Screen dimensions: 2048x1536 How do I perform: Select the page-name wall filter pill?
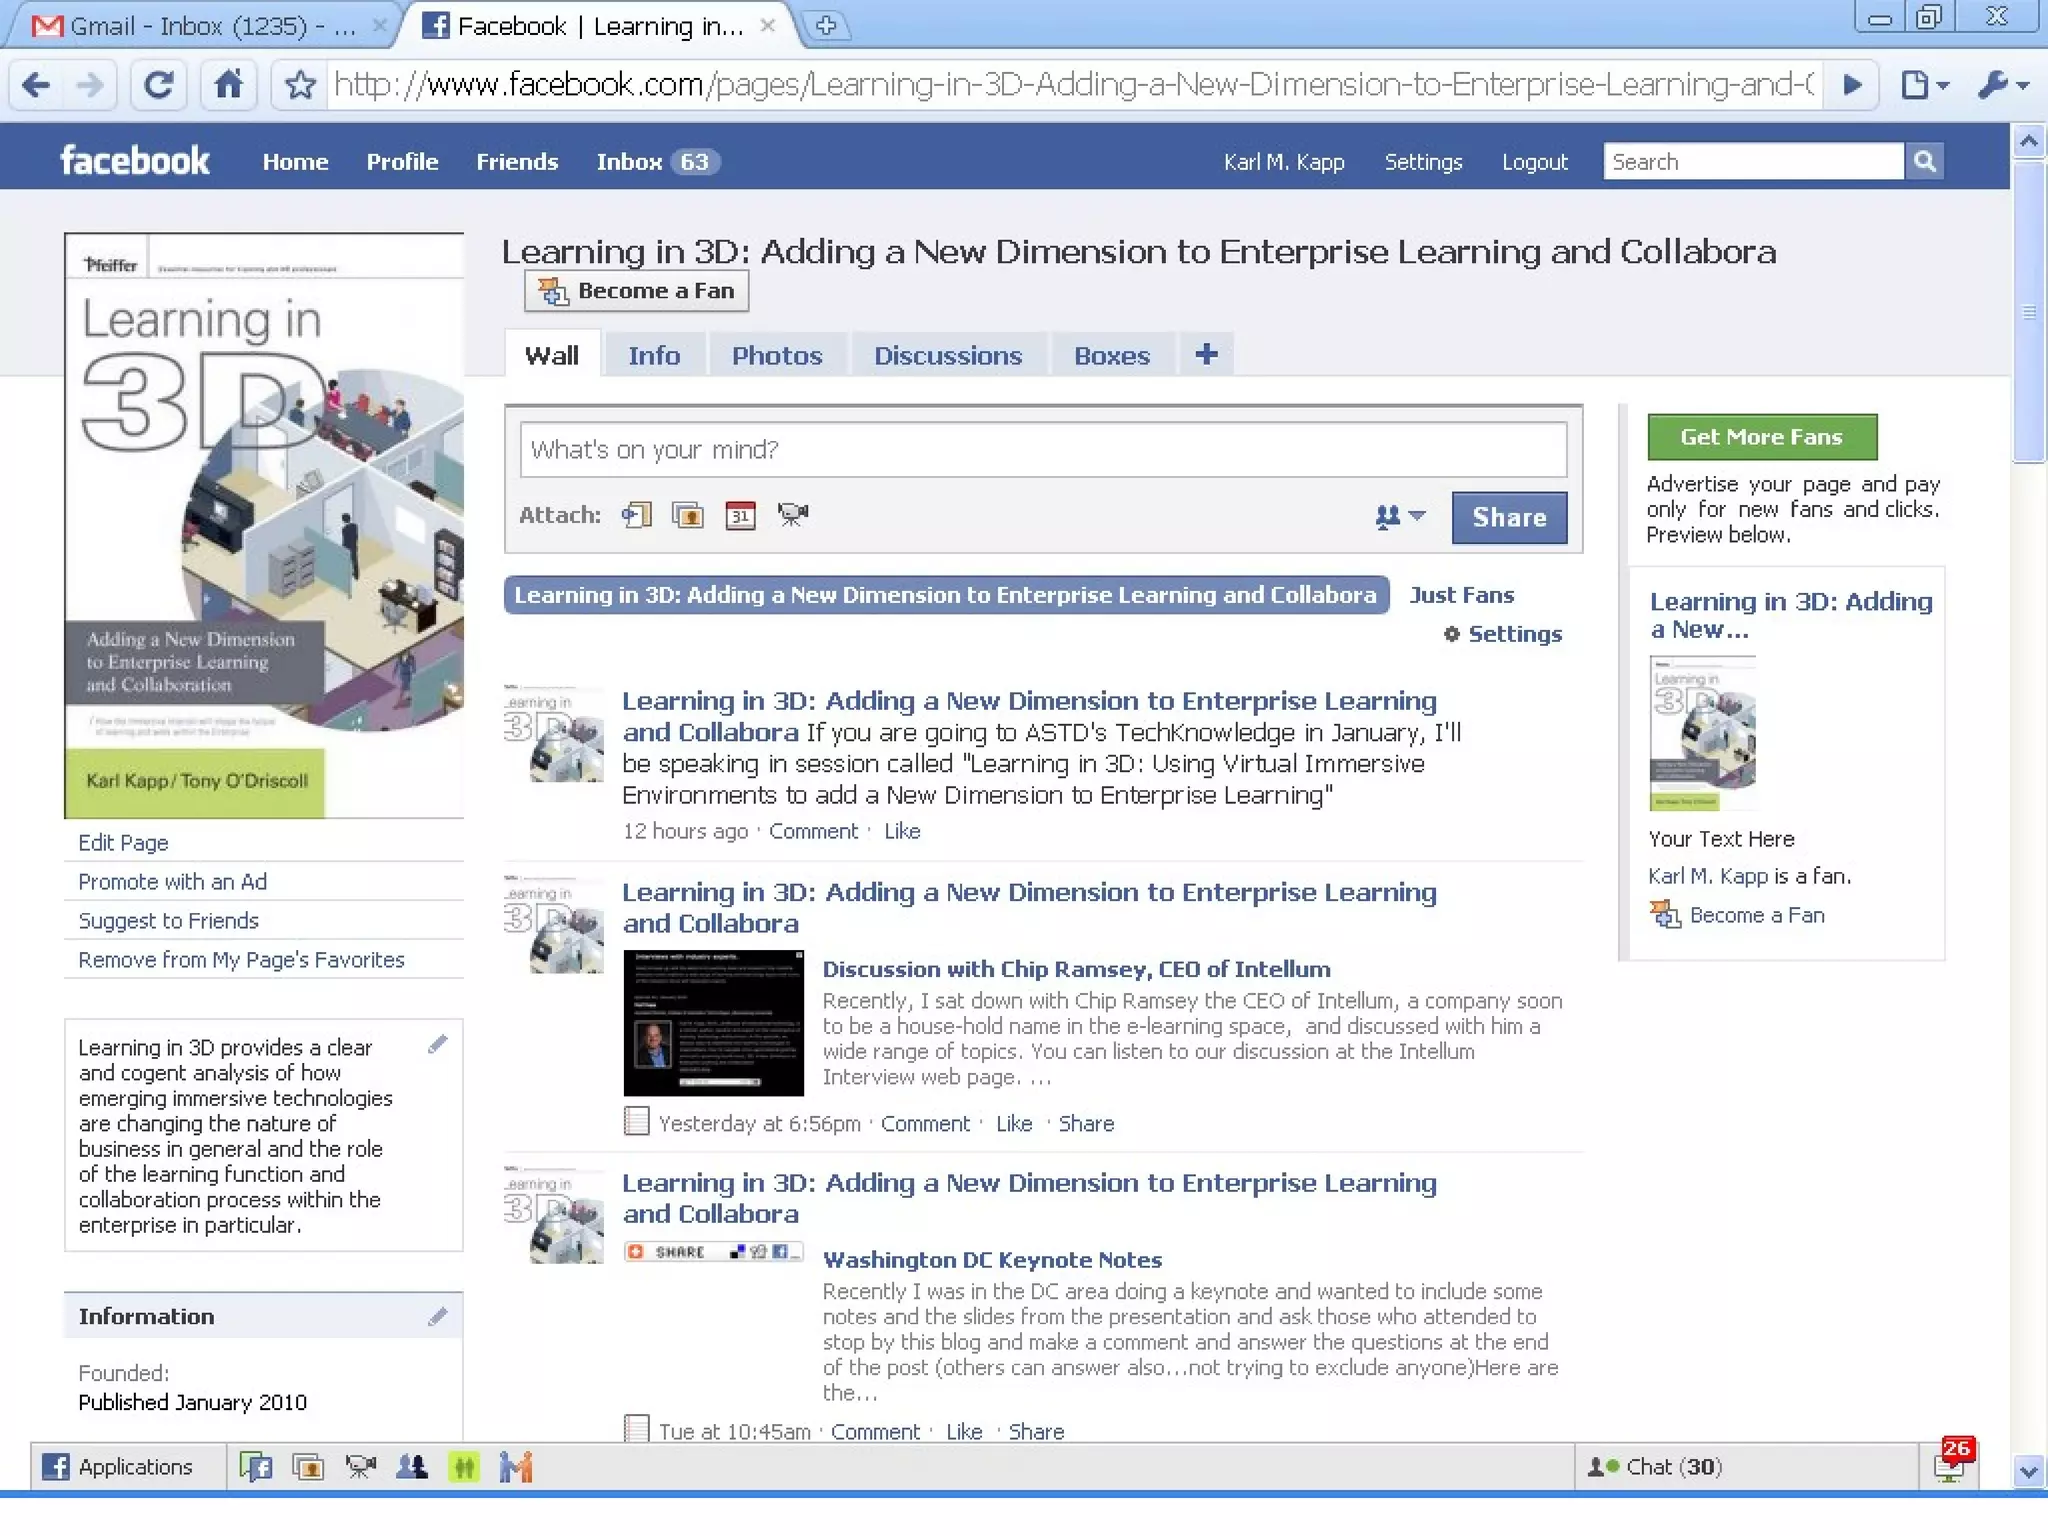[945, 595]
